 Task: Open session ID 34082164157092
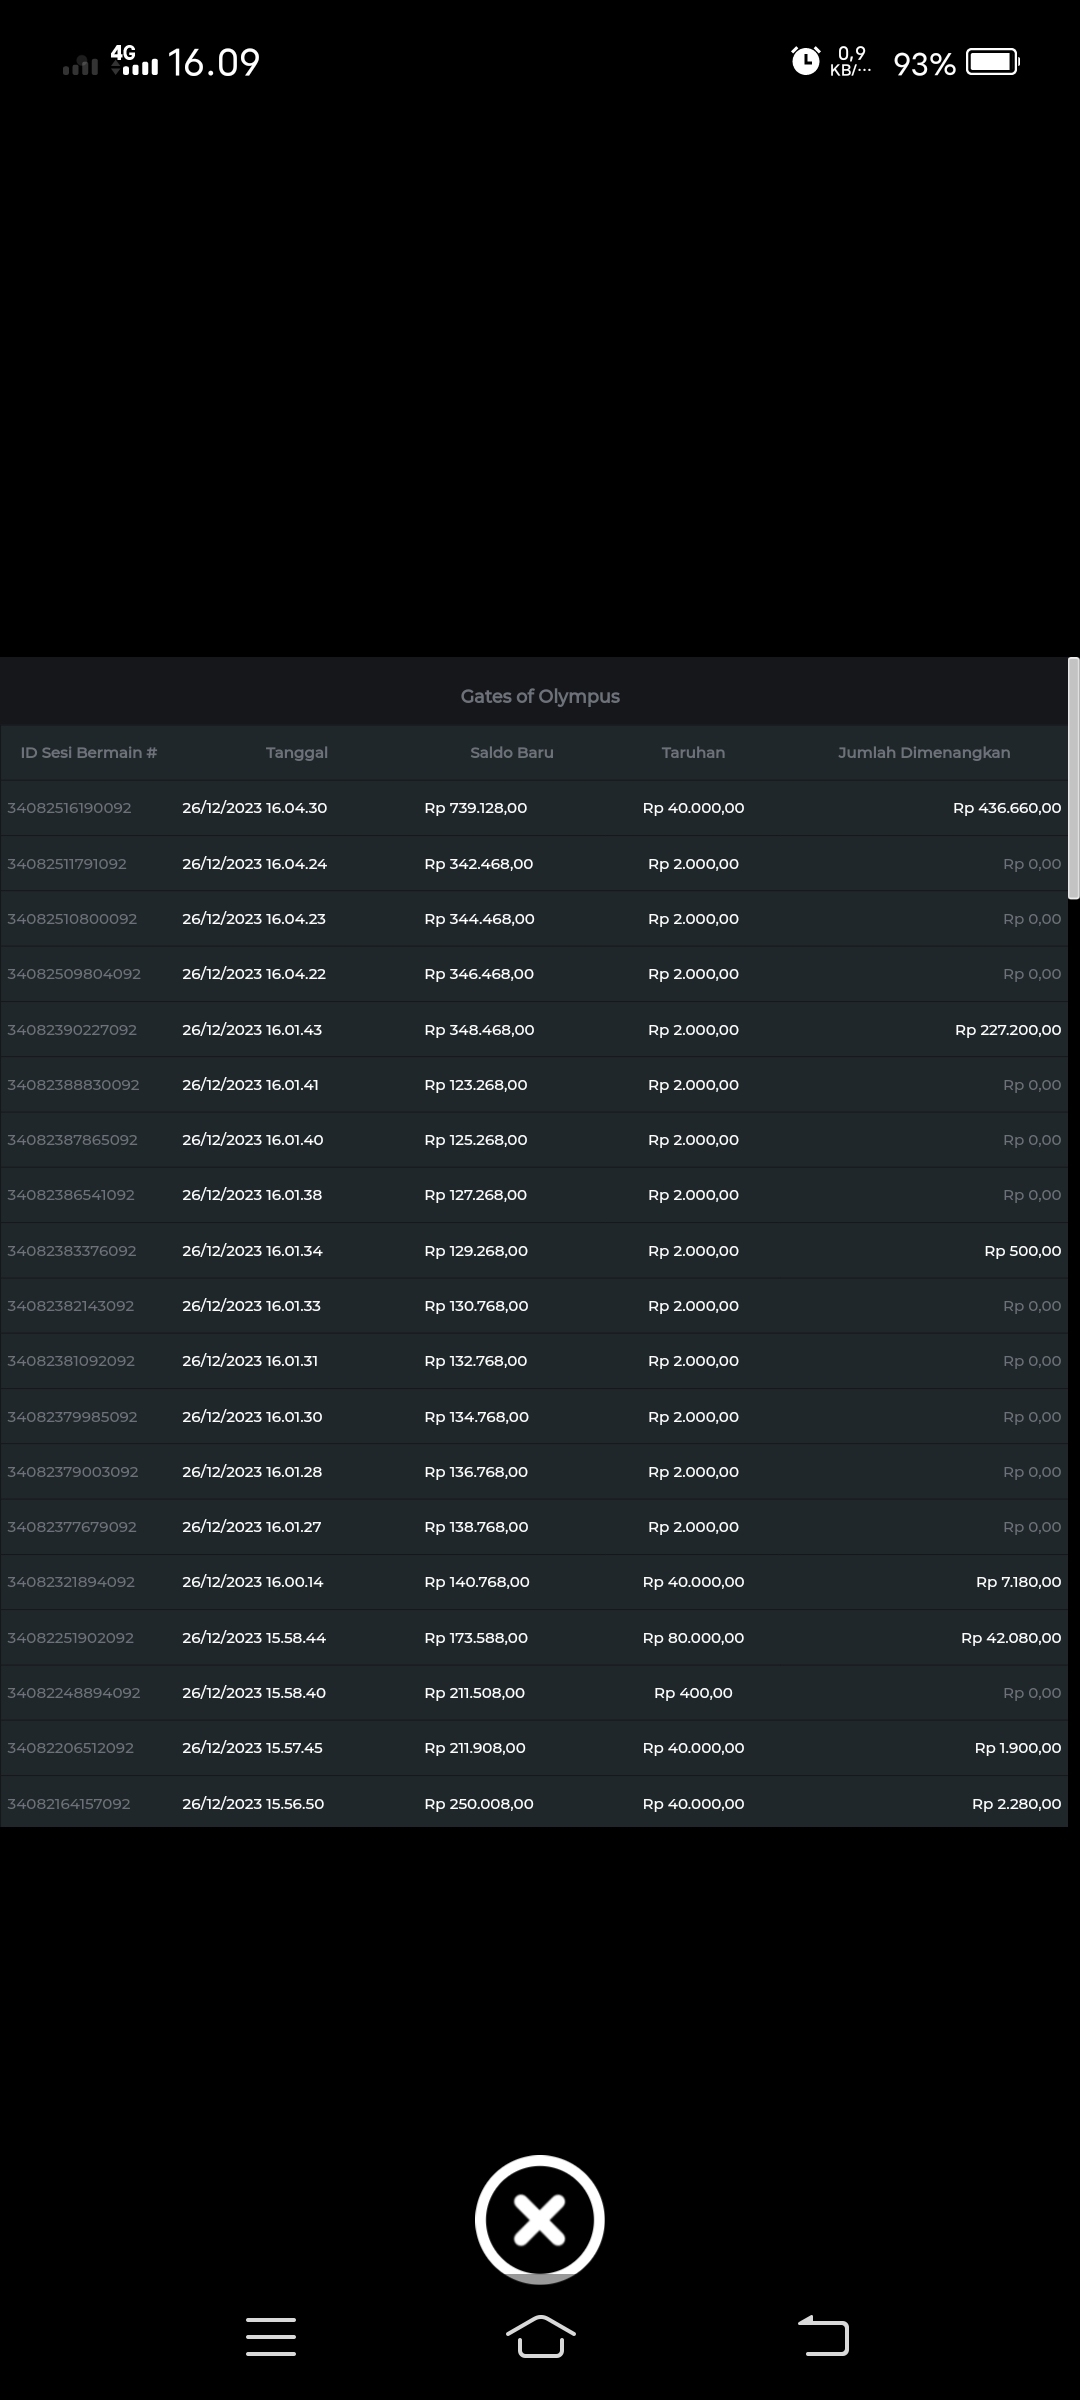point(69,1804)
